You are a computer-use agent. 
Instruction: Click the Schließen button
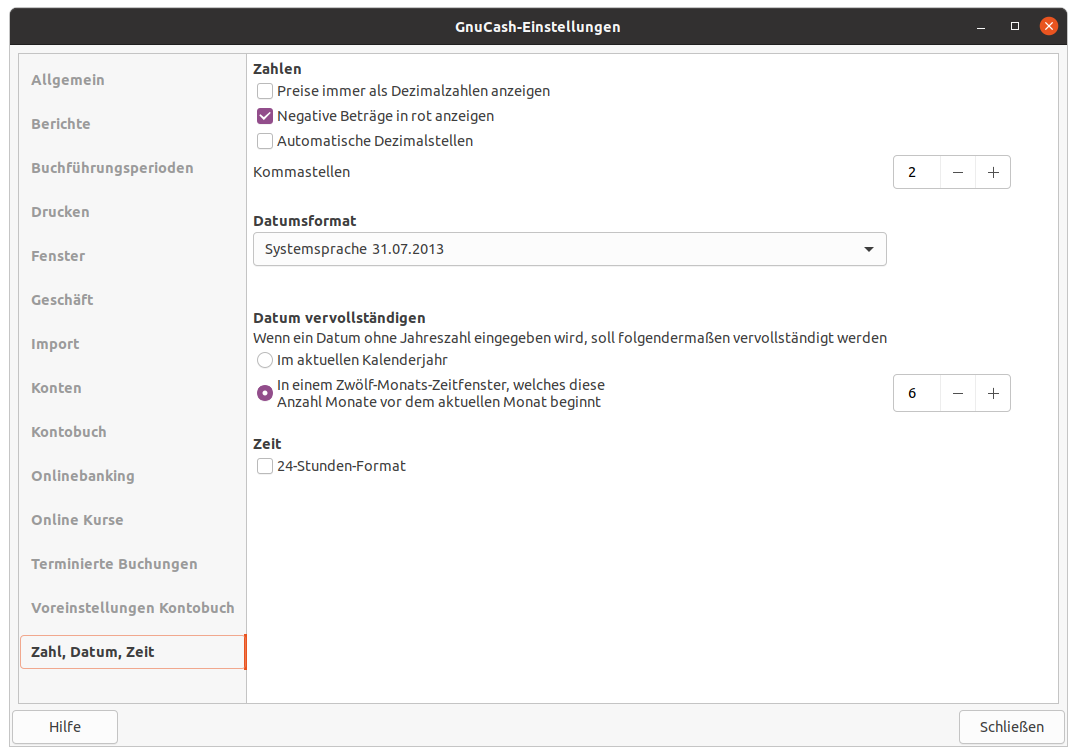[x=1011, y=727]
